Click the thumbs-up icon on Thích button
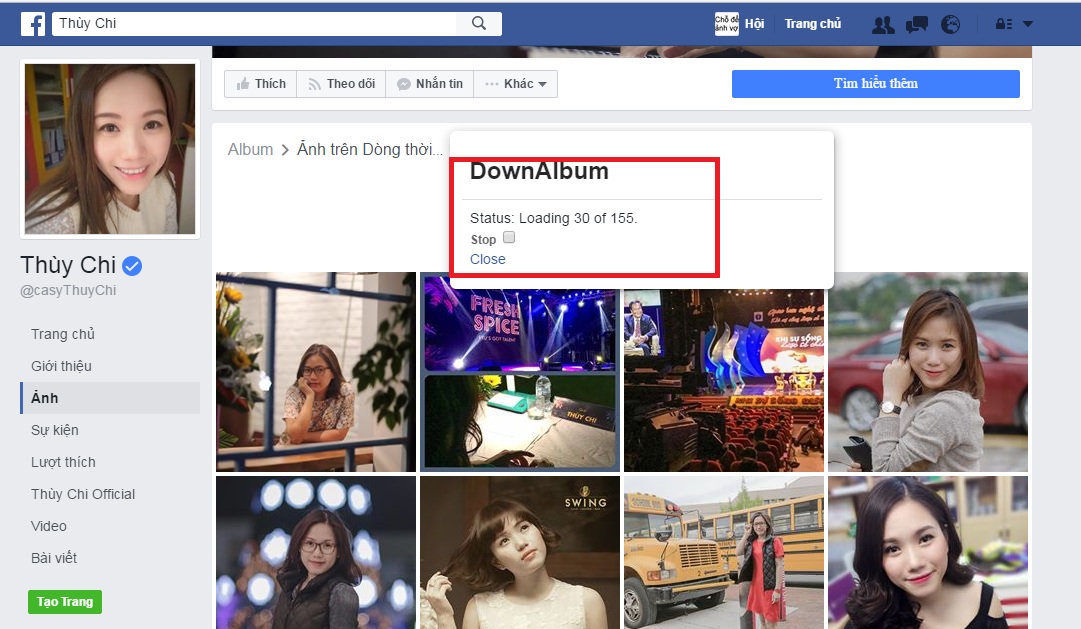 pyautogui.click(x=243, y=84)
